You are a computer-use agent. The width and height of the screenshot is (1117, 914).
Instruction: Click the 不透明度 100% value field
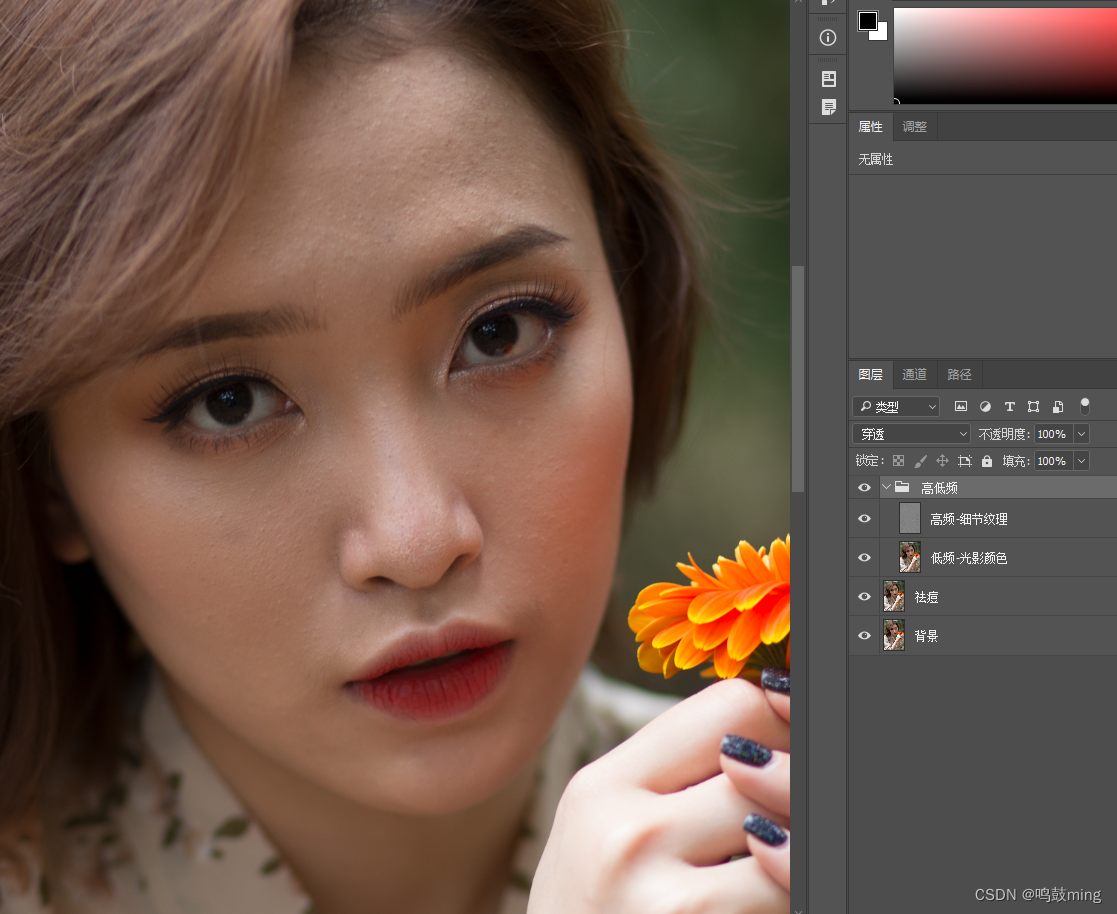click(1053, 434)
